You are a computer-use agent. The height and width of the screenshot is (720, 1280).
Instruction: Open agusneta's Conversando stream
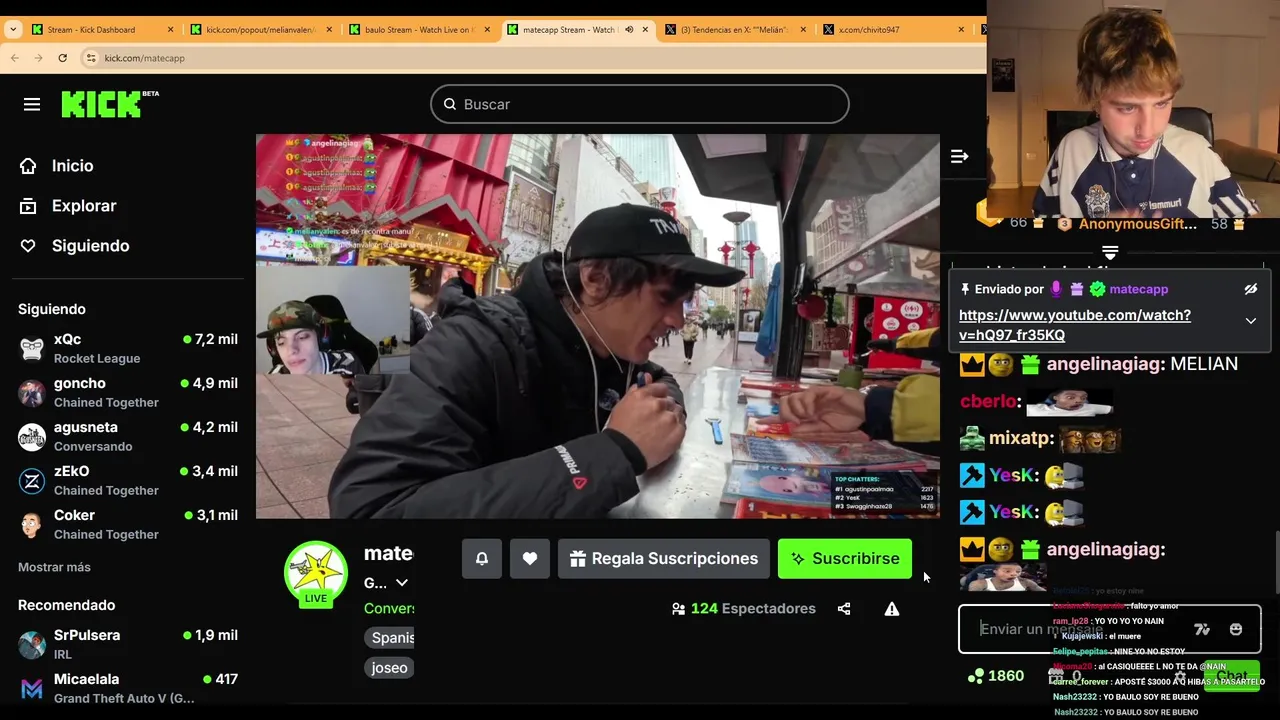[x=128, y=436]
